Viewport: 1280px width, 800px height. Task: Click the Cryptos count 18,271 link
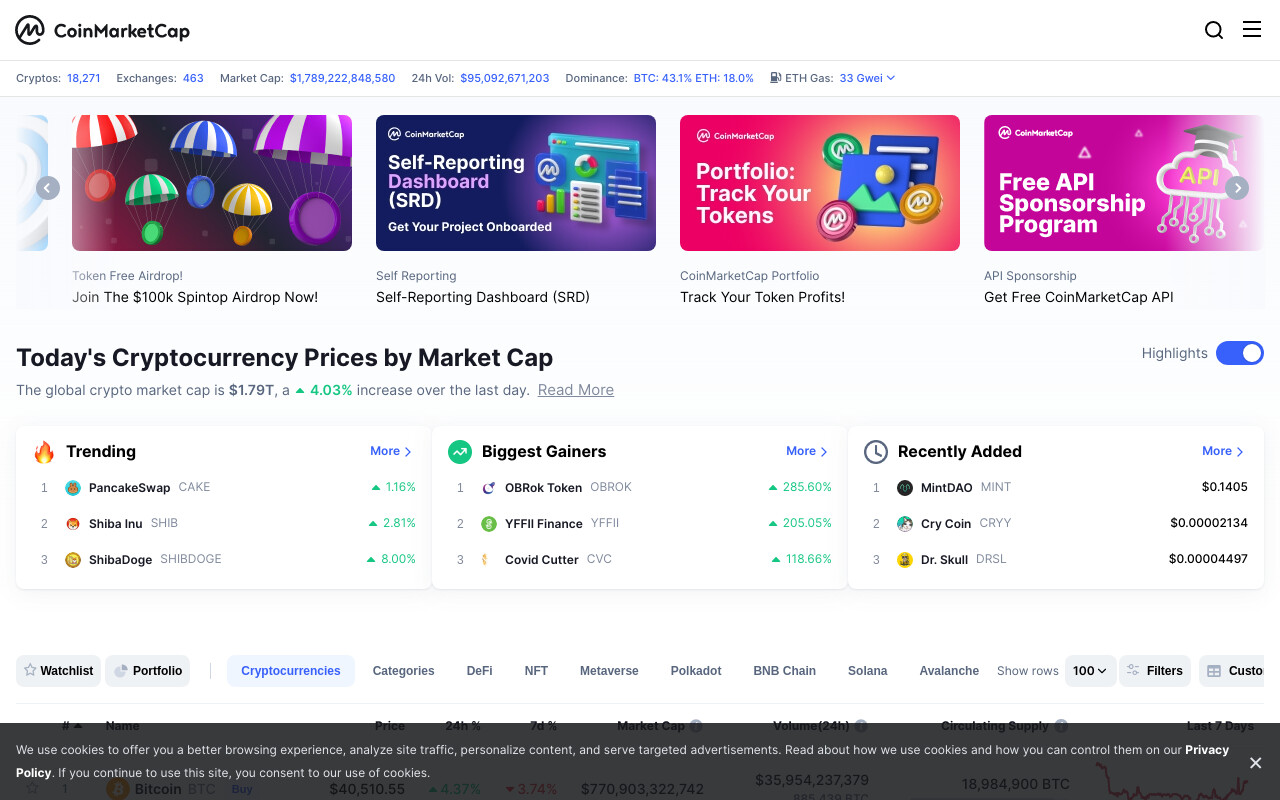(84, 78)
